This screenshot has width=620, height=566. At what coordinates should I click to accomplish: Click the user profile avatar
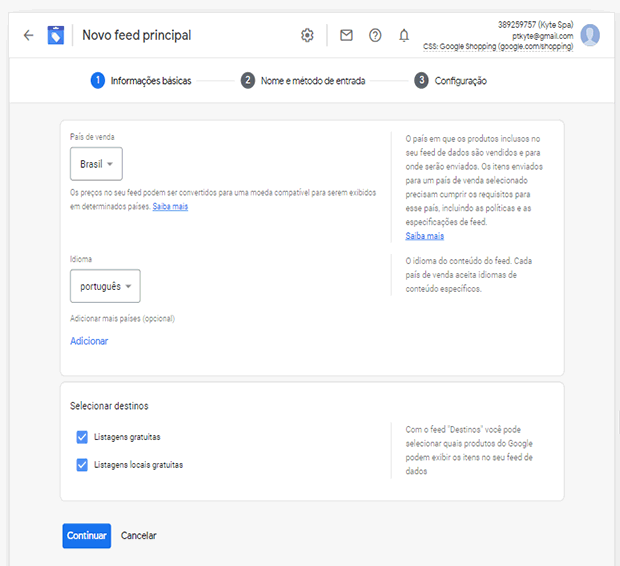tap(590, 35)
